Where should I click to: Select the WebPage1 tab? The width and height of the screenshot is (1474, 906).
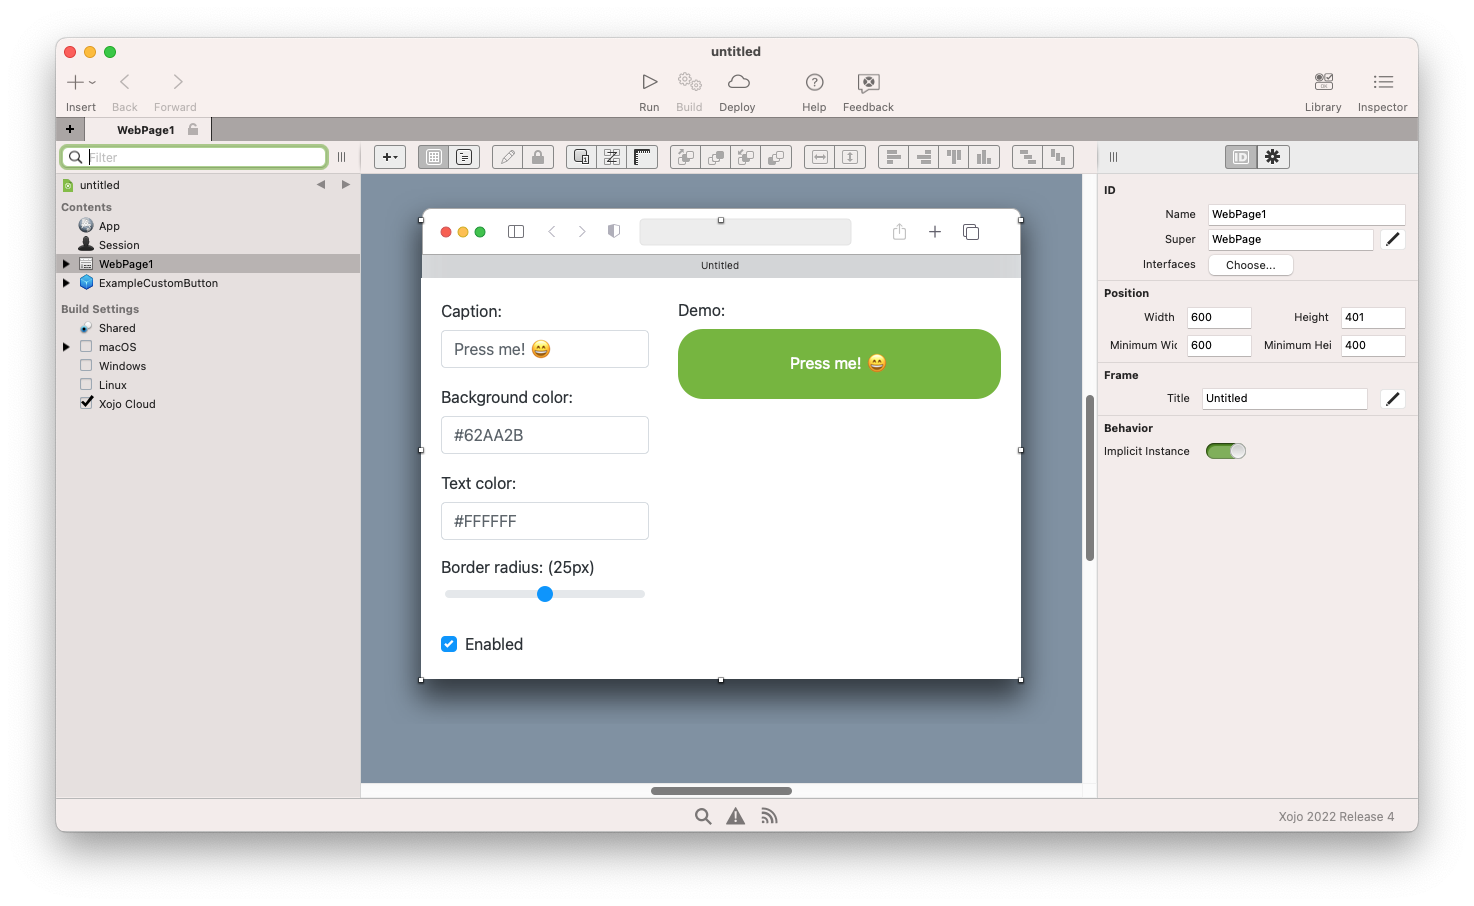tap(146, 130)
